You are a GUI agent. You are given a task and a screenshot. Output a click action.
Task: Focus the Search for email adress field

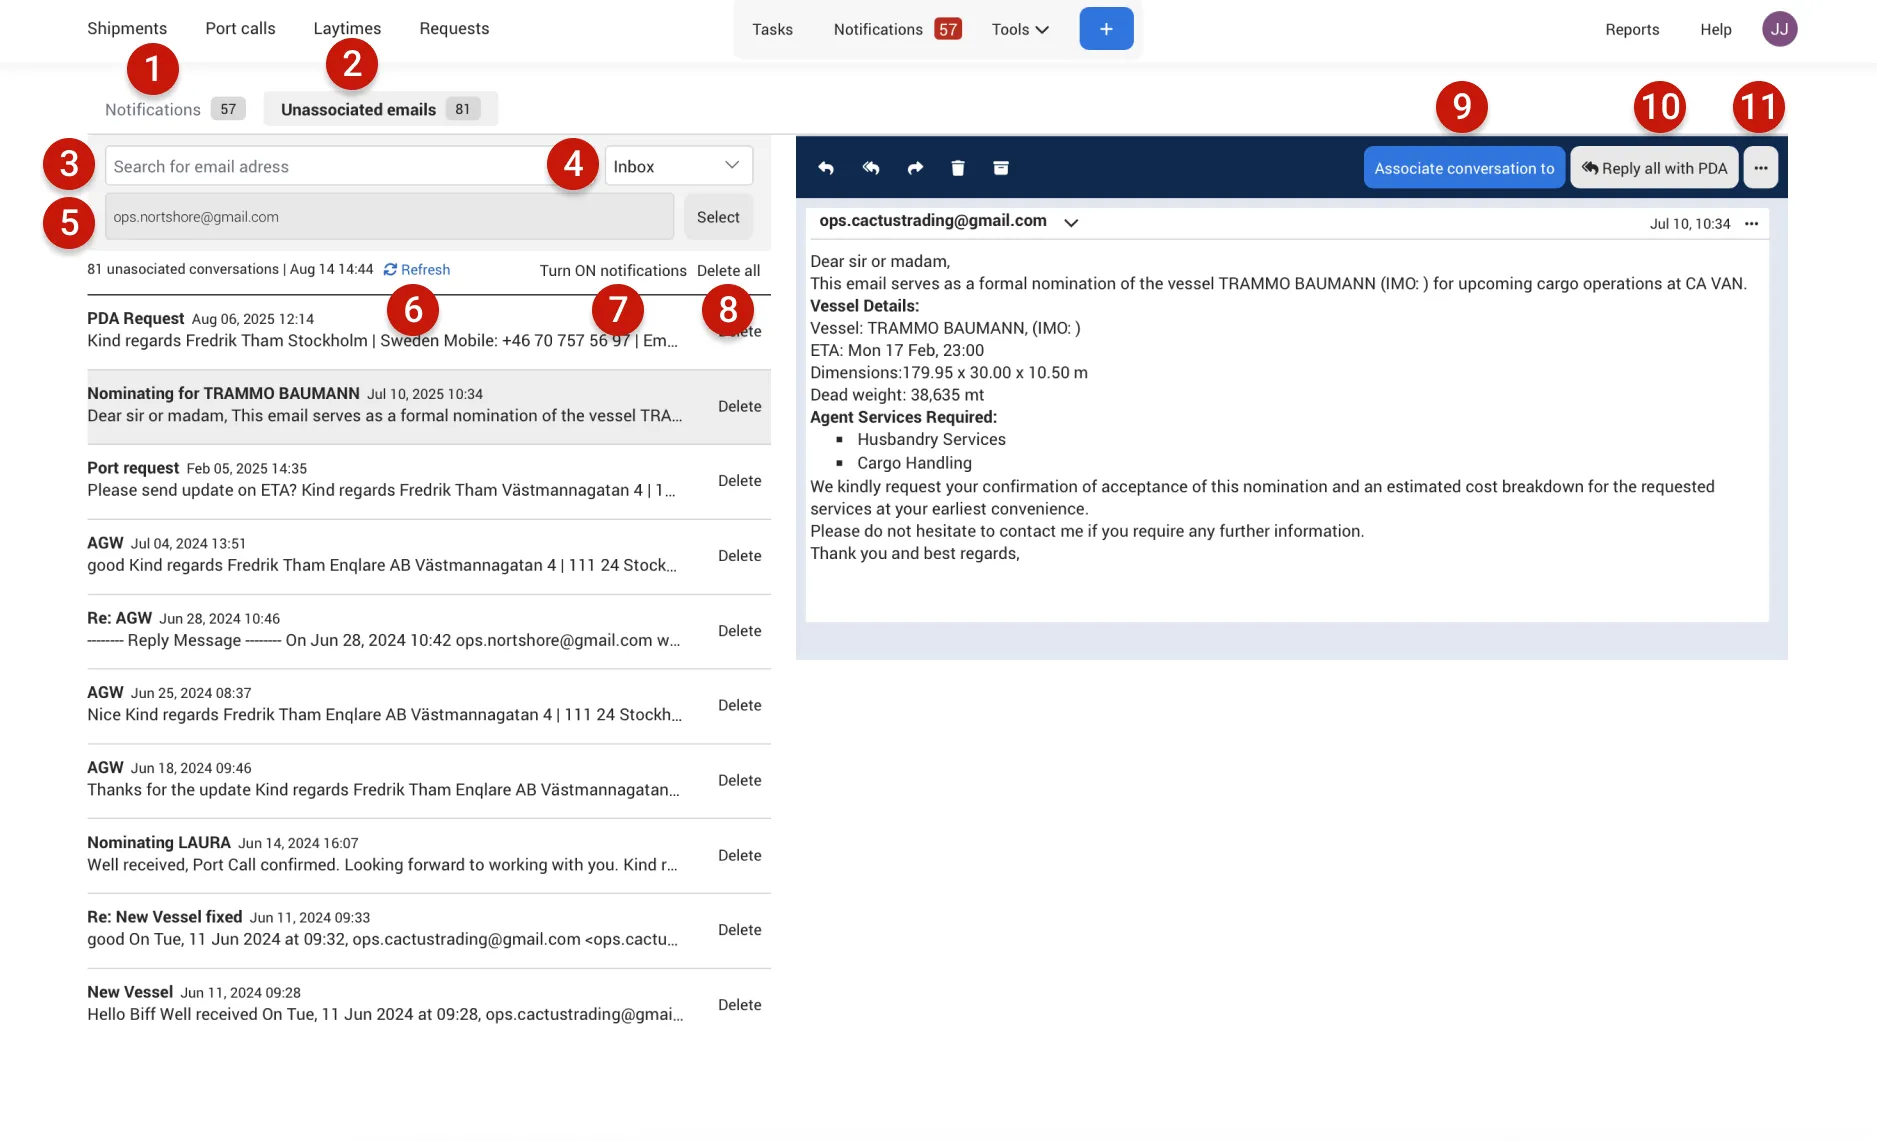330,166
